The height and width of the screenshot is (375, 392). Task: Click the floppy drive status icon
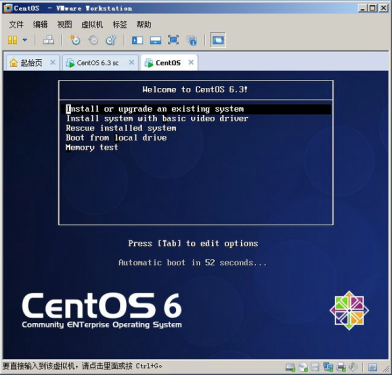[315, 367]
